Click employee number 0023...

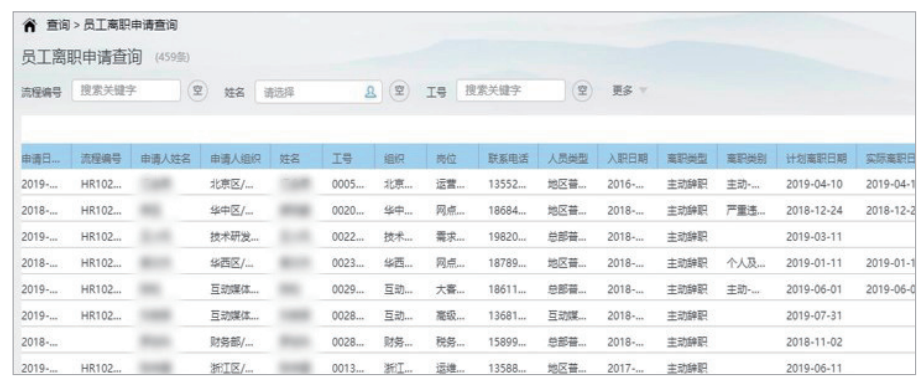348,263
